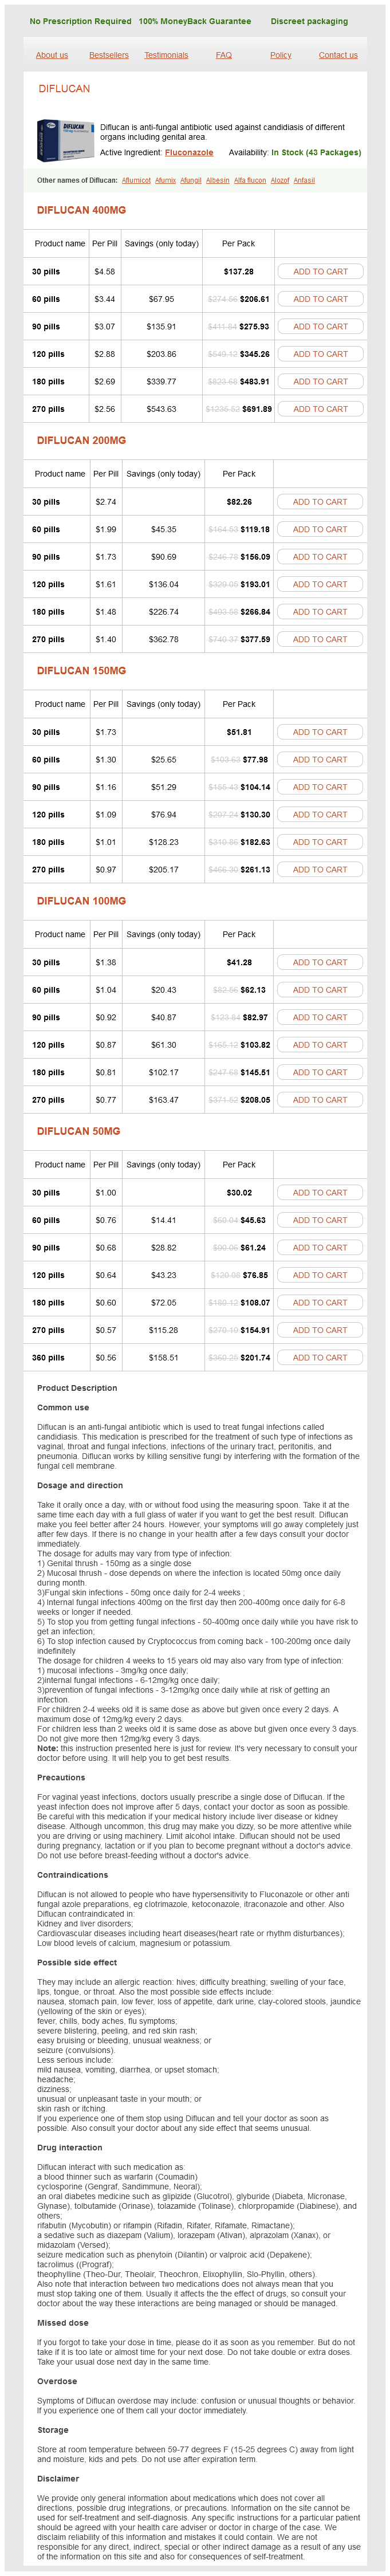Add 120 pills of Diflucan 100mg to cart
The image size is (390, 2576).
[x=320, y=1045]
